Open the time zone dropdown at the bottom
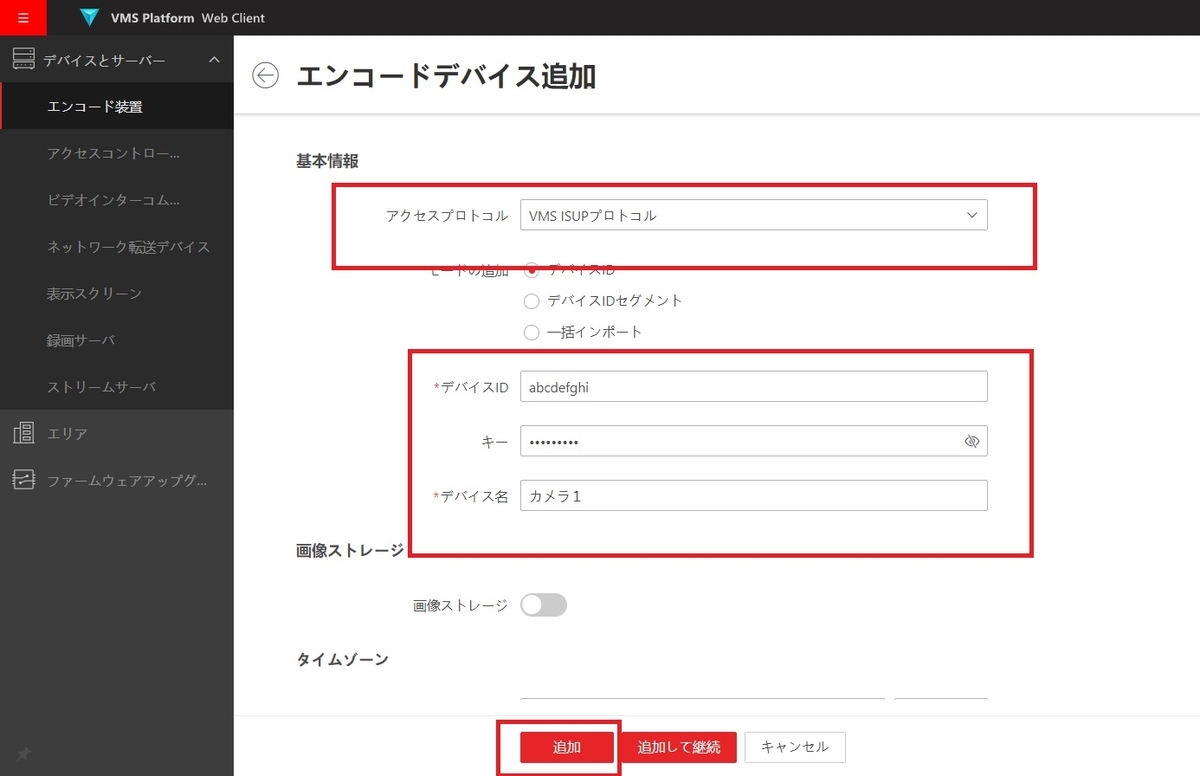The width and height of the screenshot is (1200, 776). coord(702,706)
